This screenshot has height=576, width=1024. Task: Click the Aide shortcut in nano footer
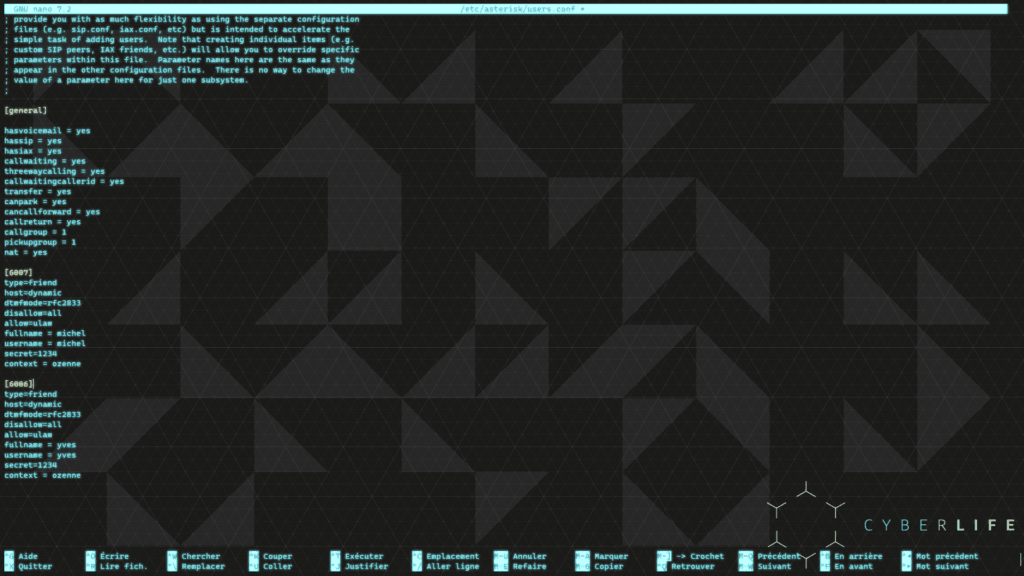[28, 556]
